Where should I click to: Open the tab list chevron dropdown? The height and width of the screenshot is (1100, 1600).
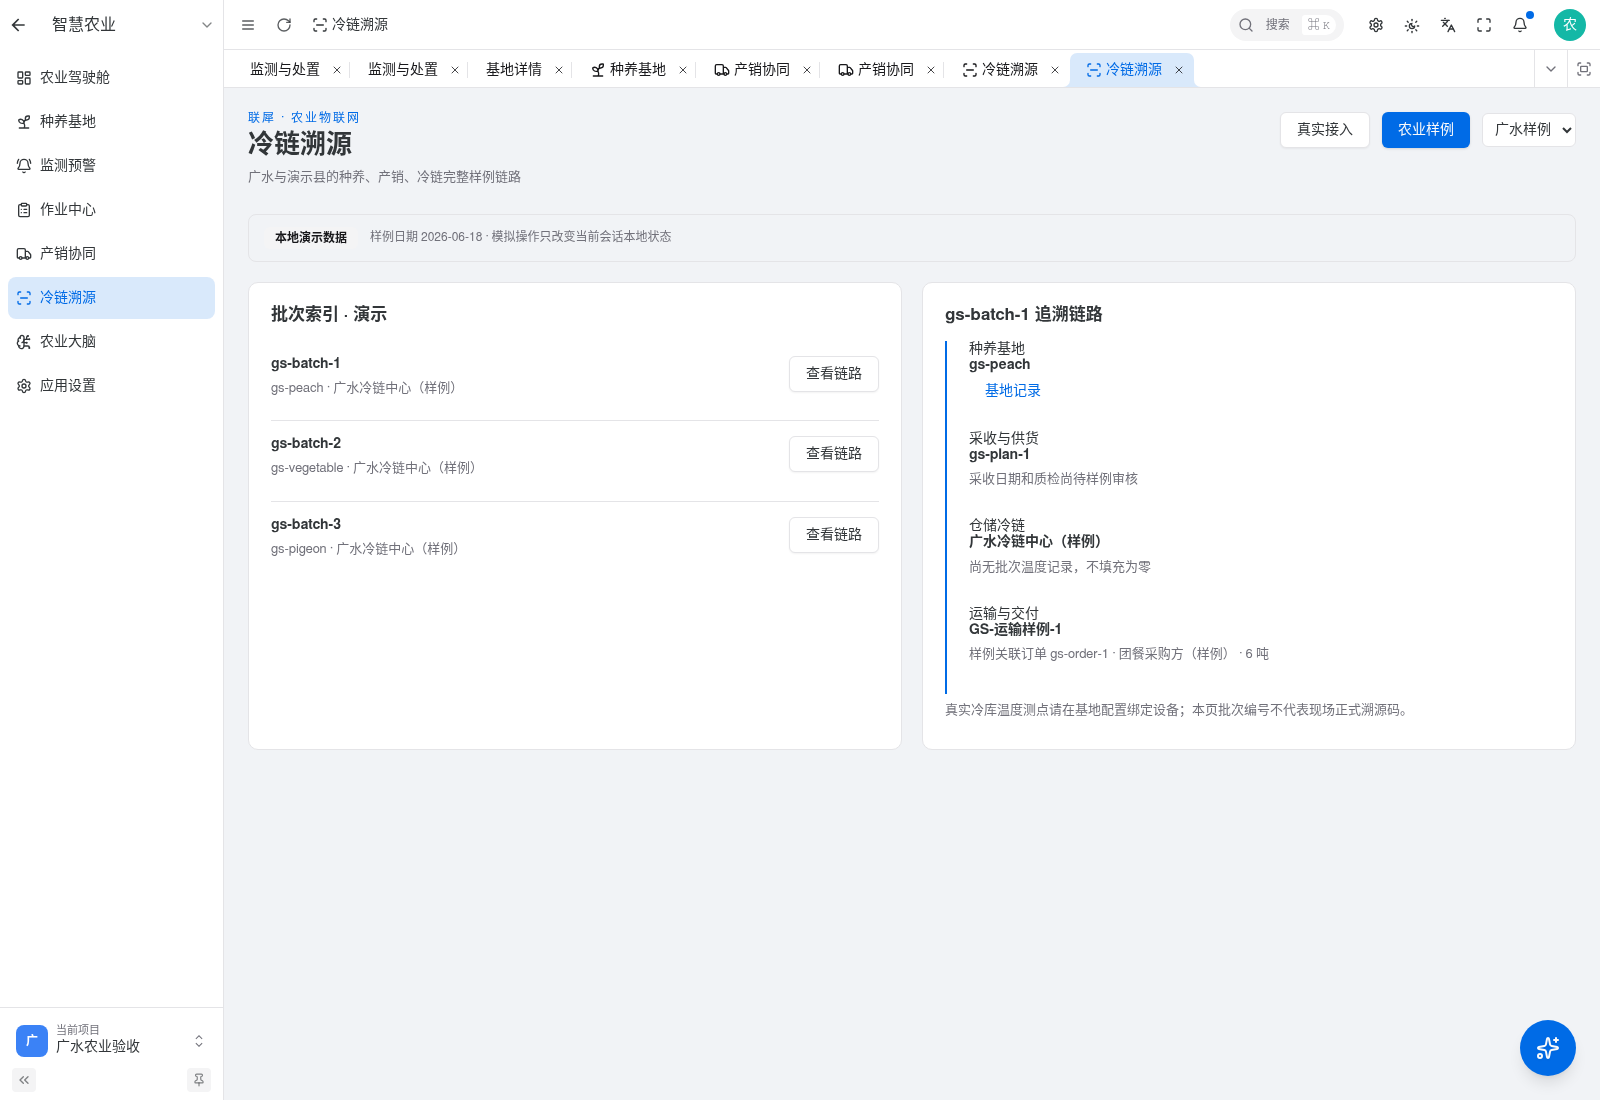pyautogui.click(x=1551, y=69)
